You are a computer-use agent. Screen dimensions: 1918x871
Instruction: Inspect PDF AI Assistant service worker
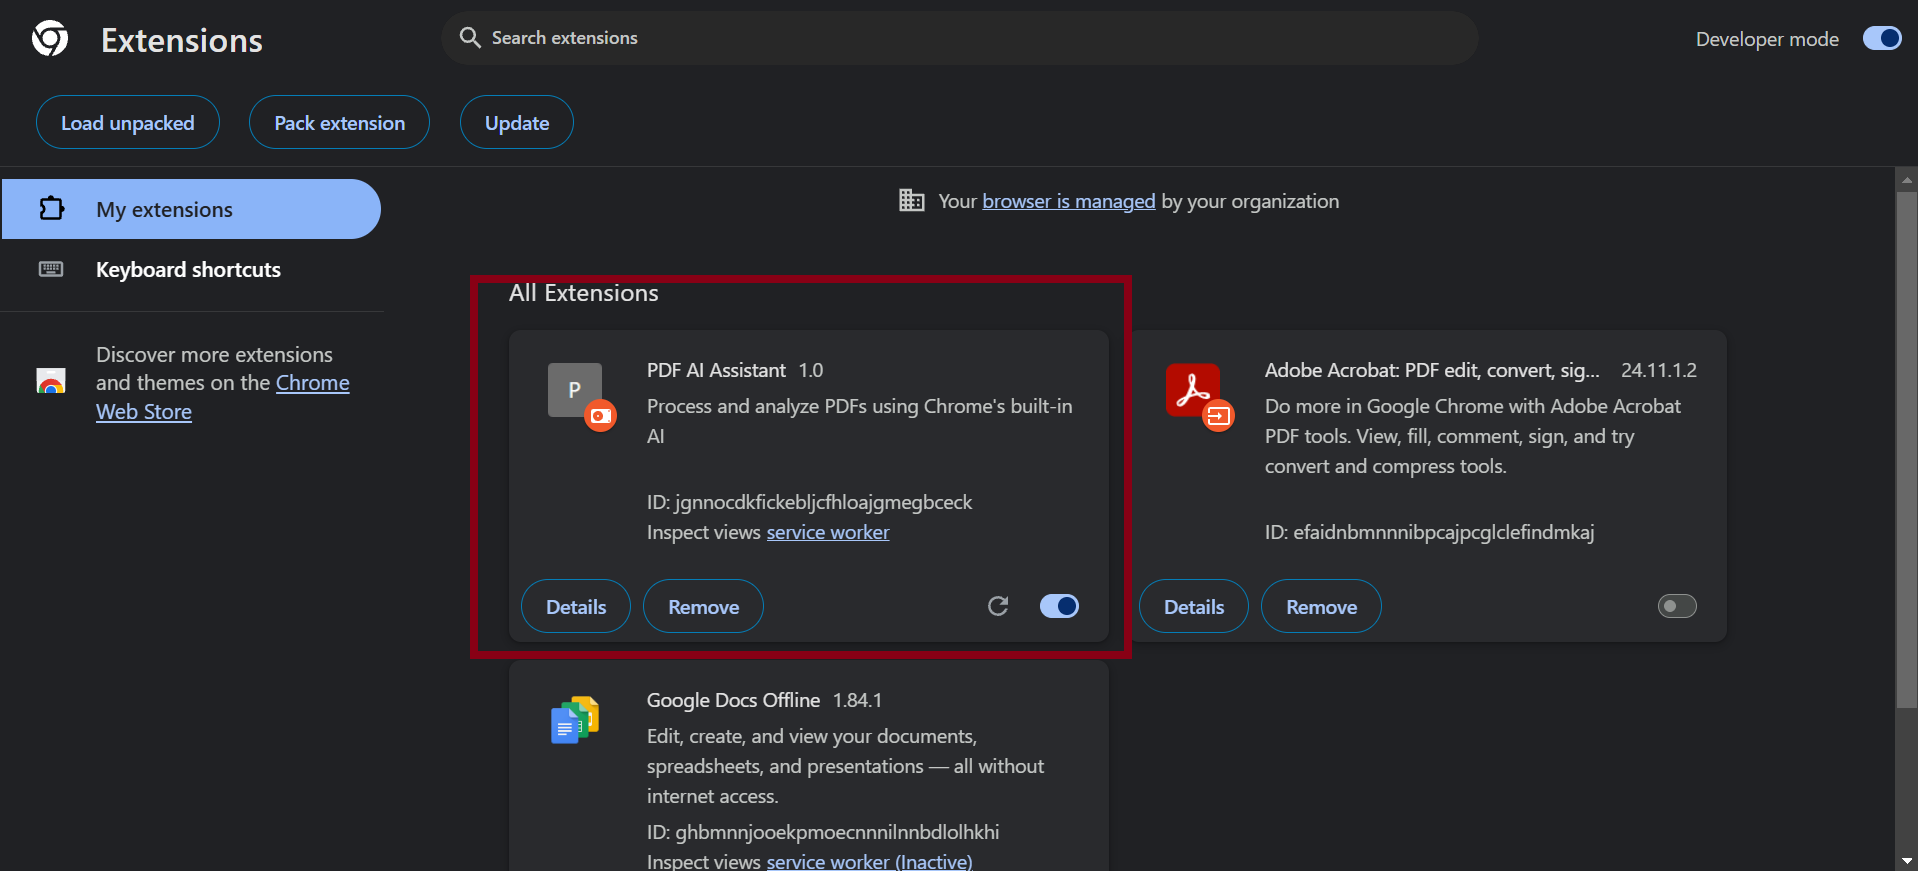(828, 532)
